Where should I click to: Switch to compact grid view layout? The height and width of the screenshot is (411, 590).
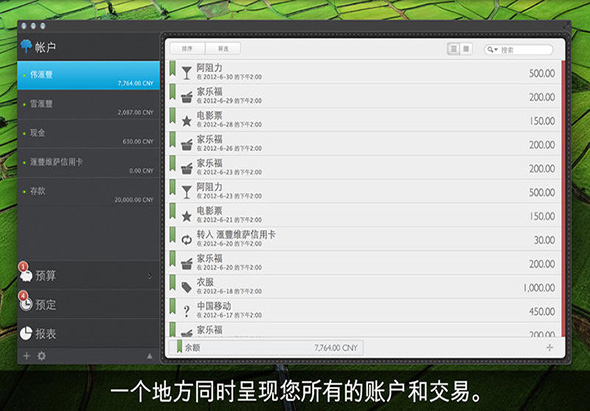[x=466, y=49]
